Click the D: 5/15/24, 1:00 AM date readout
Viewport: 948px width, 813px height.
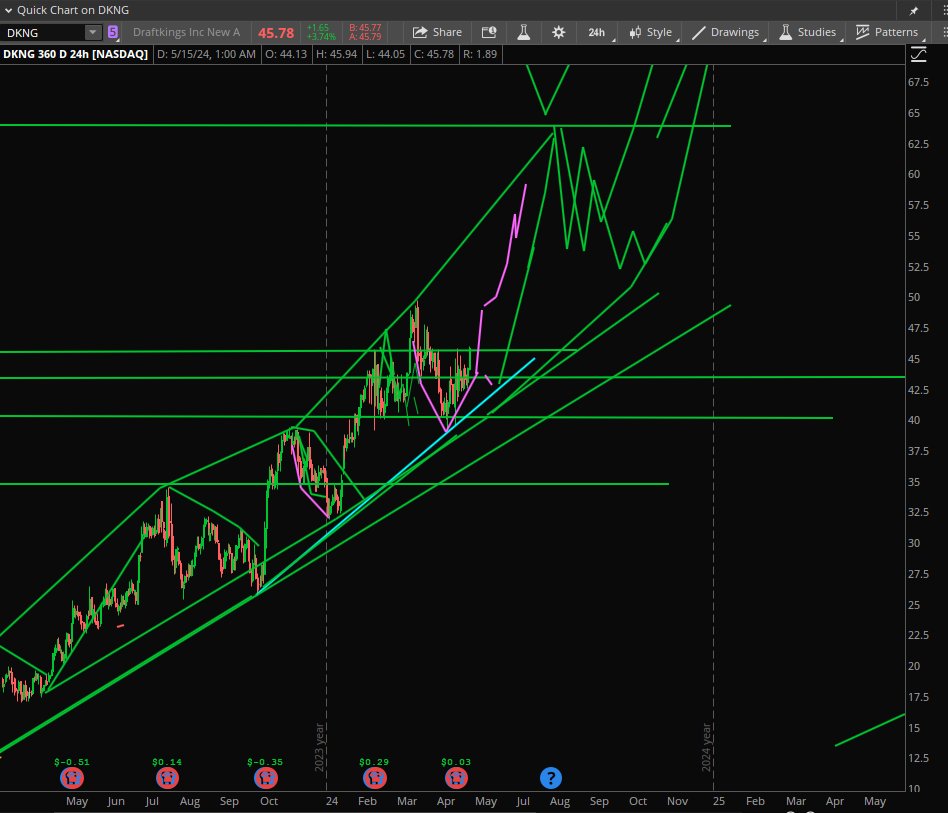pos(206,54)
